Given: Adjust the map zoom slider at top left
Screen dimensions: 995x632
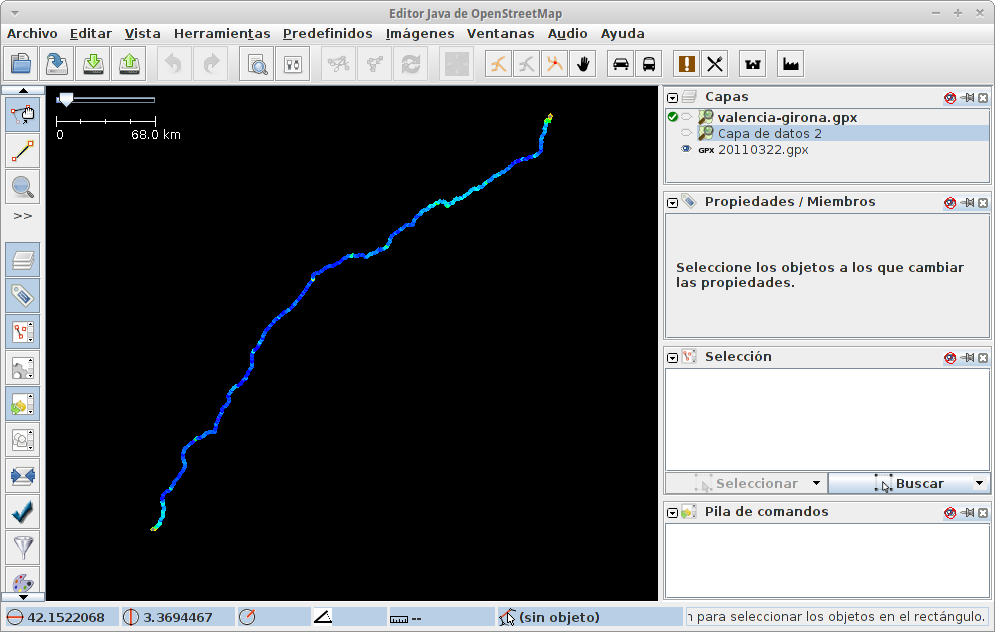Looking at the screenshot, I should pos(66,99).
